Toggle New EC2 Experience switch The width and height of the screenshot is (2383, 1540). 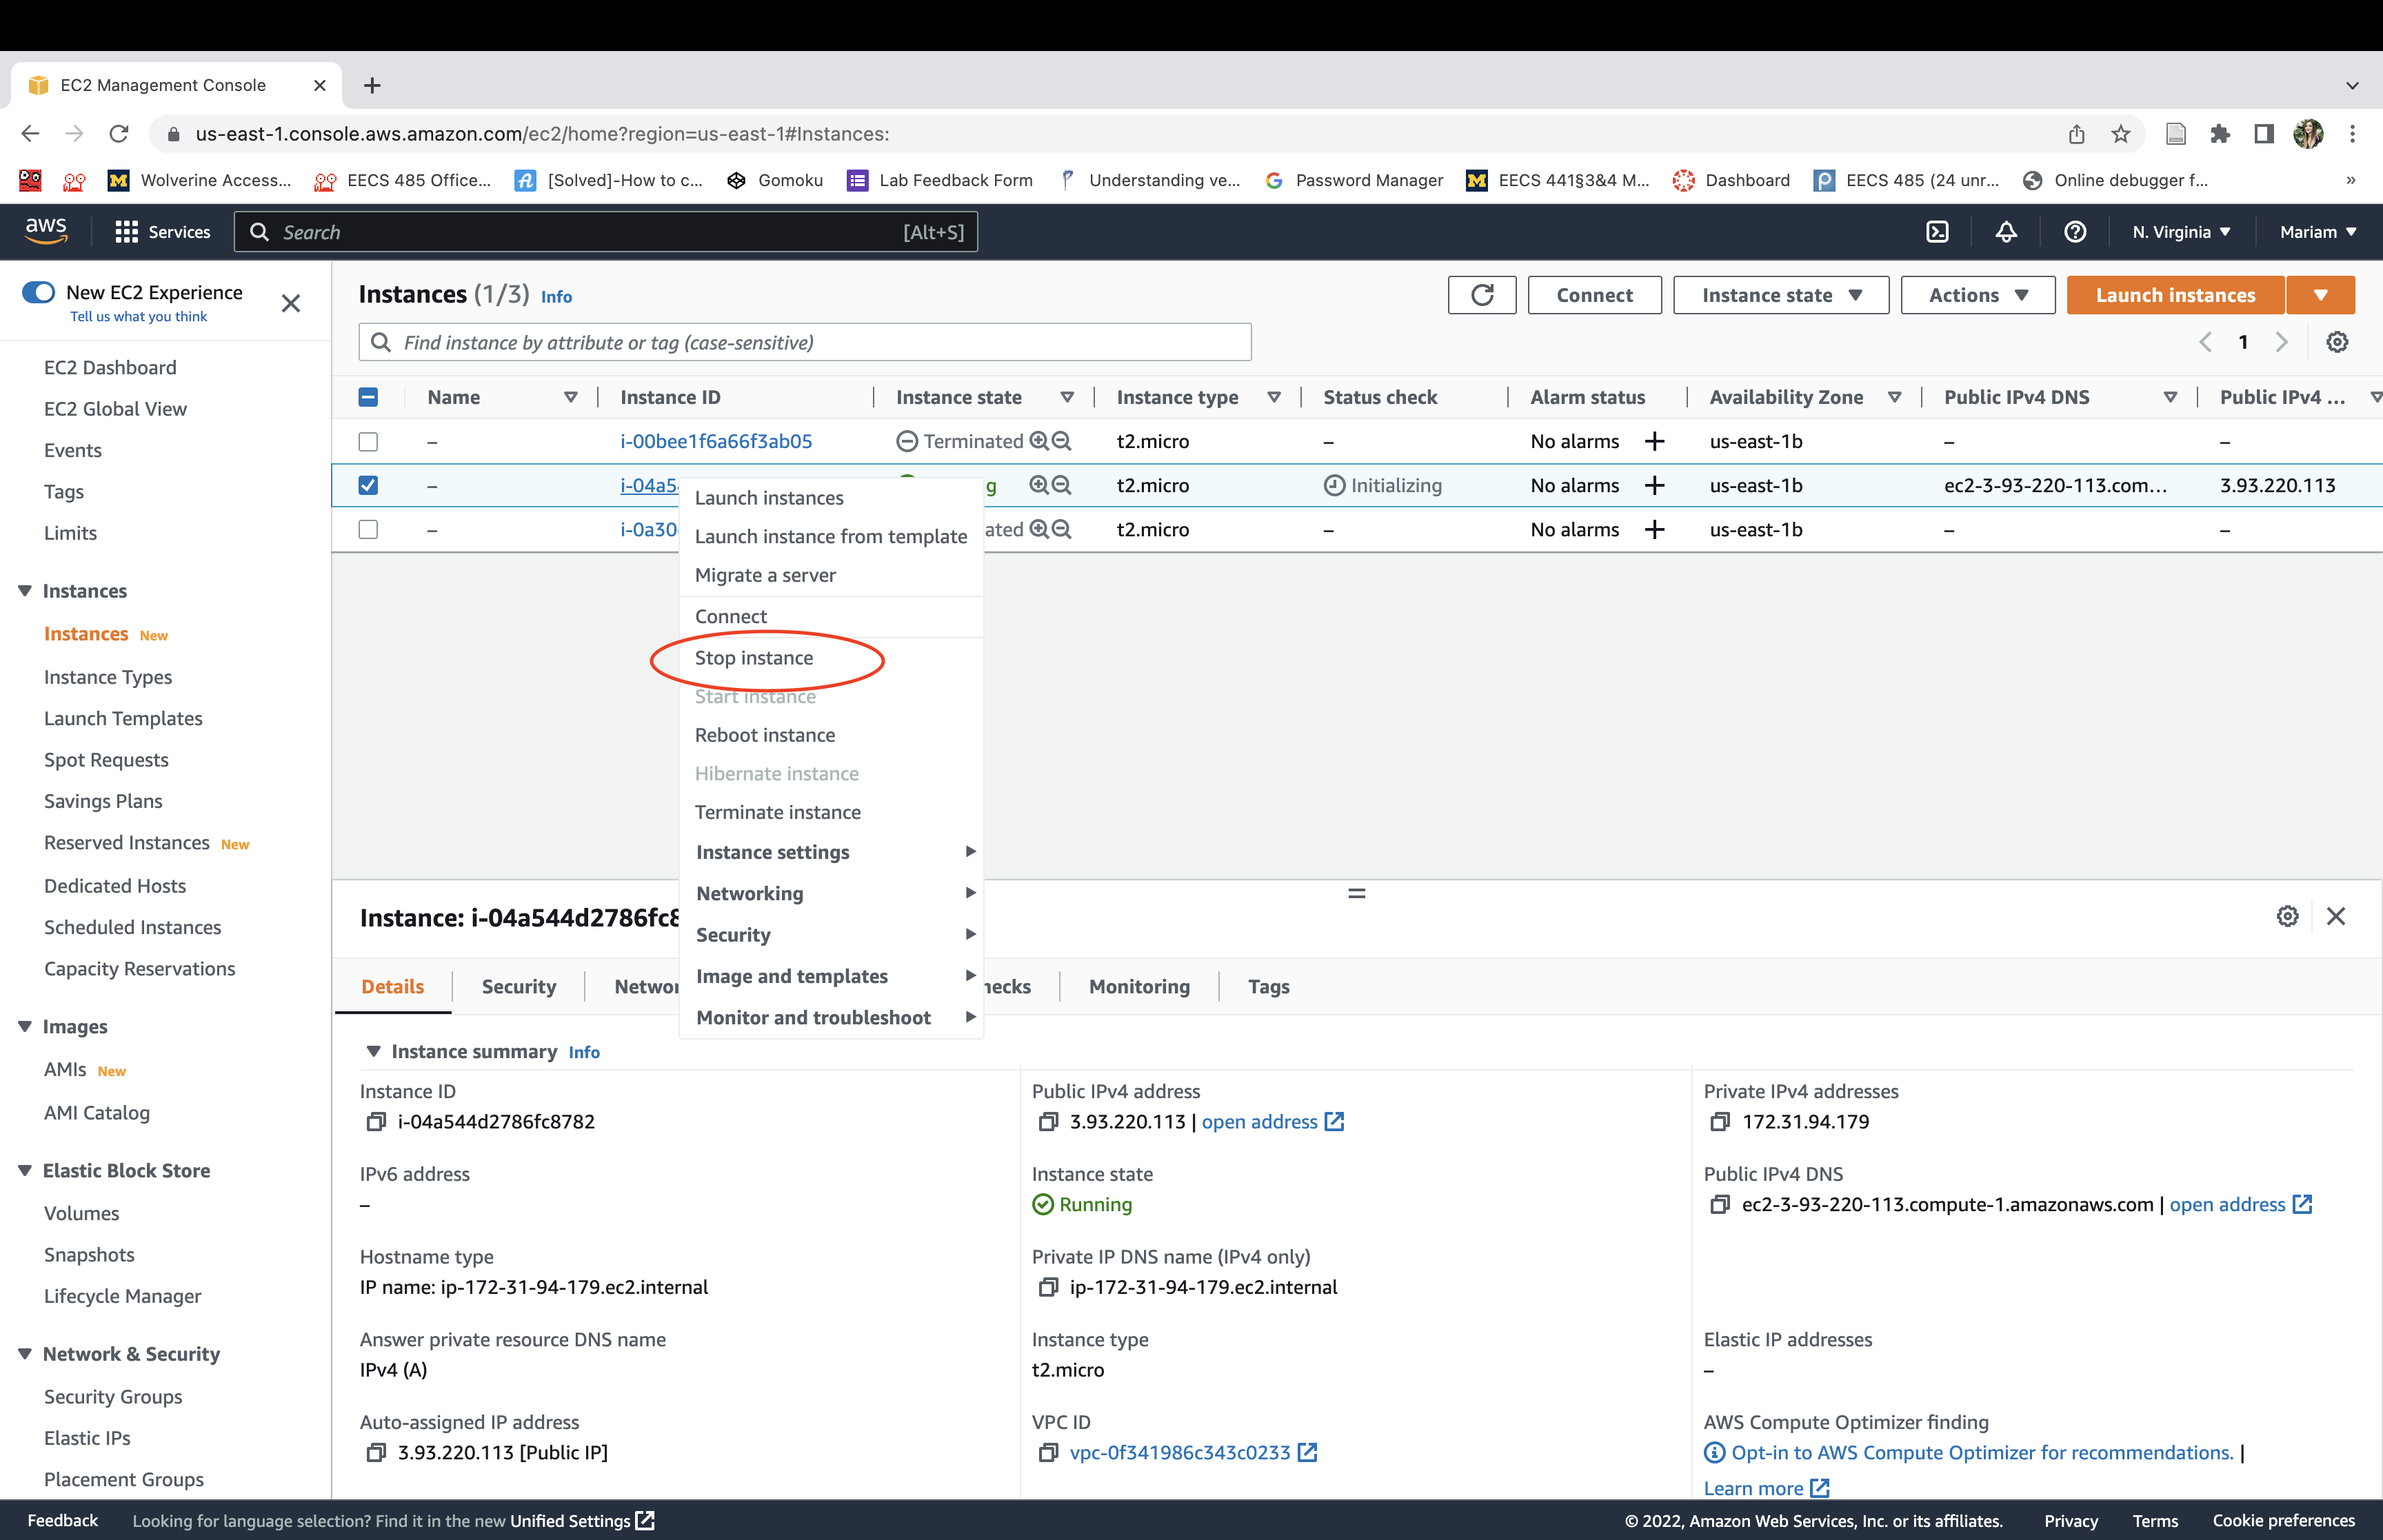(x=39, y=292)
